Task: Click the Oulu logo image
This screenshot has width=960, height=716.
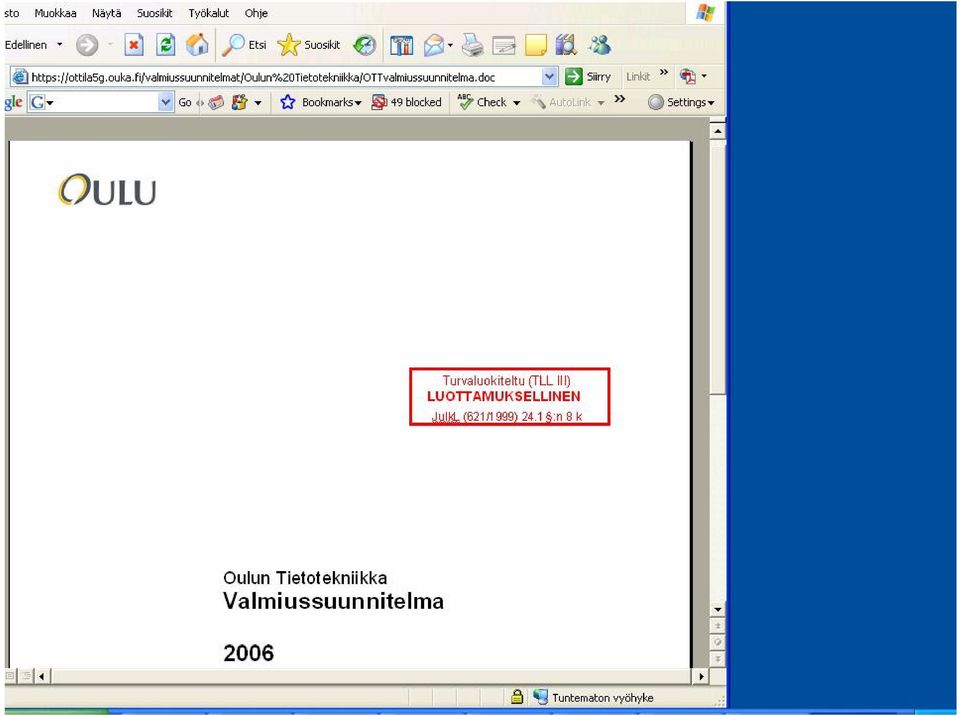Action: click(x=107, y=190)
